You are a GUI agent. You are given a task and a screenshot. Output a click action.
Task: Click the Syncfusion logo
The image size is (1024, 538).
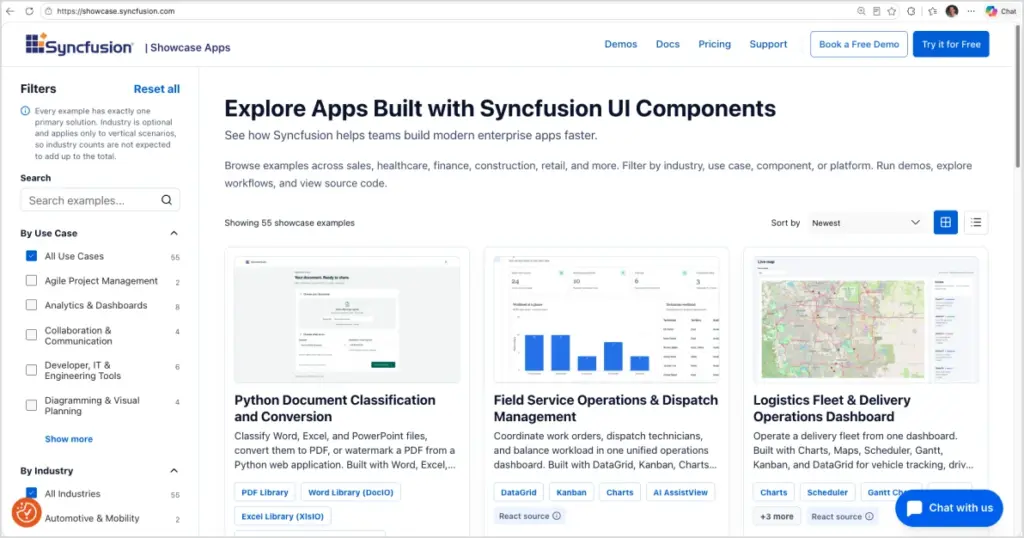pyautogui.click(x=79, y=44)
